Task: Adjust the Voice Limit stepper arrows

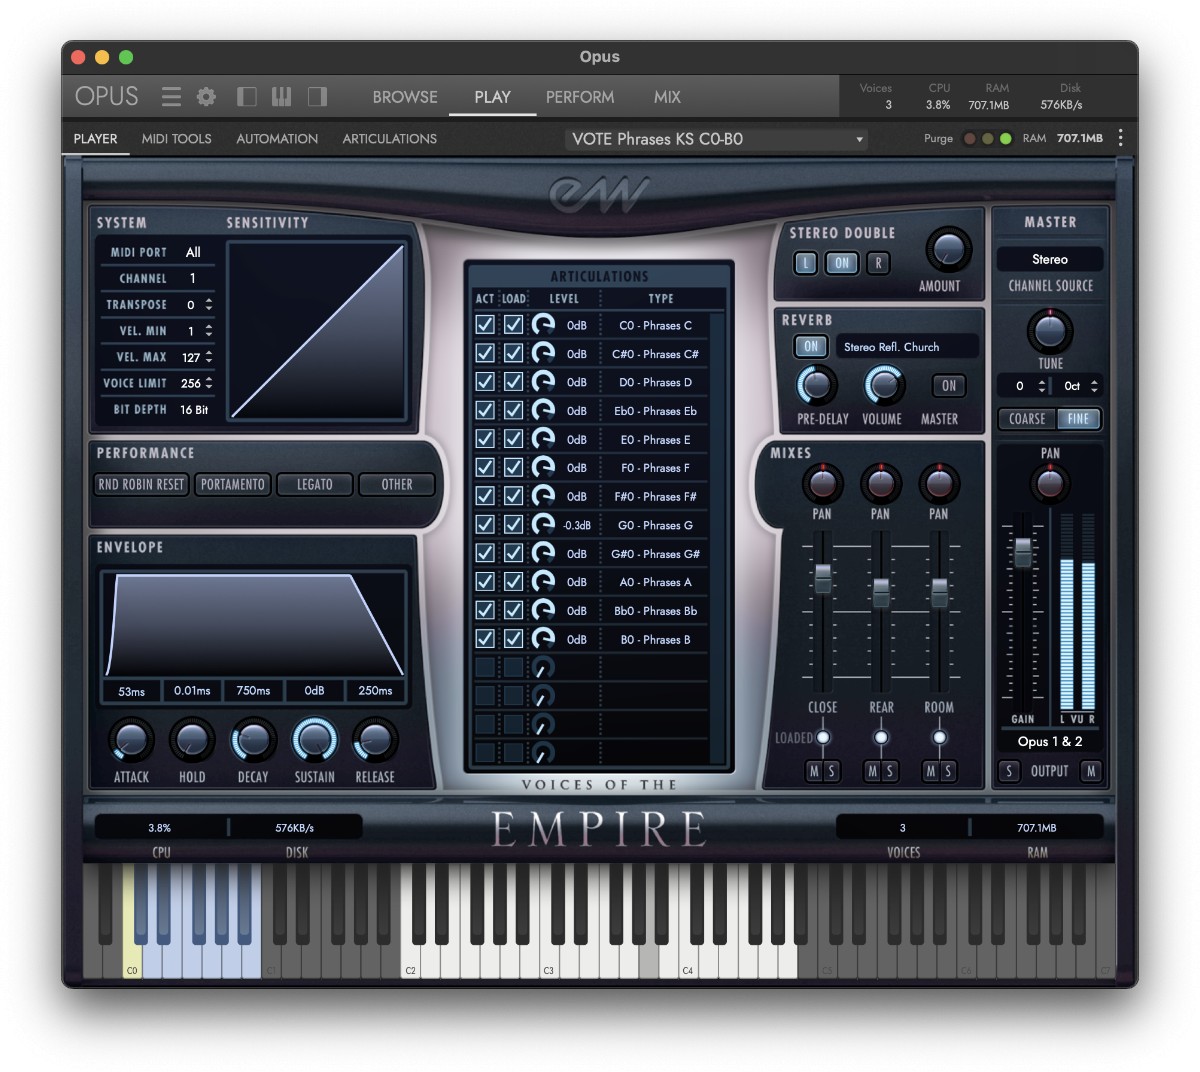Action: 209,383
